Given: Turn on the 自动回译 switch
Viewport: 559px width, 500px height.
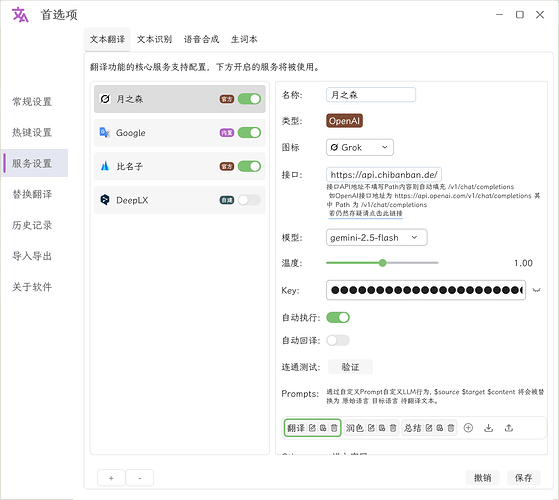Looking at the screenshot, I should tap(338, 340).
